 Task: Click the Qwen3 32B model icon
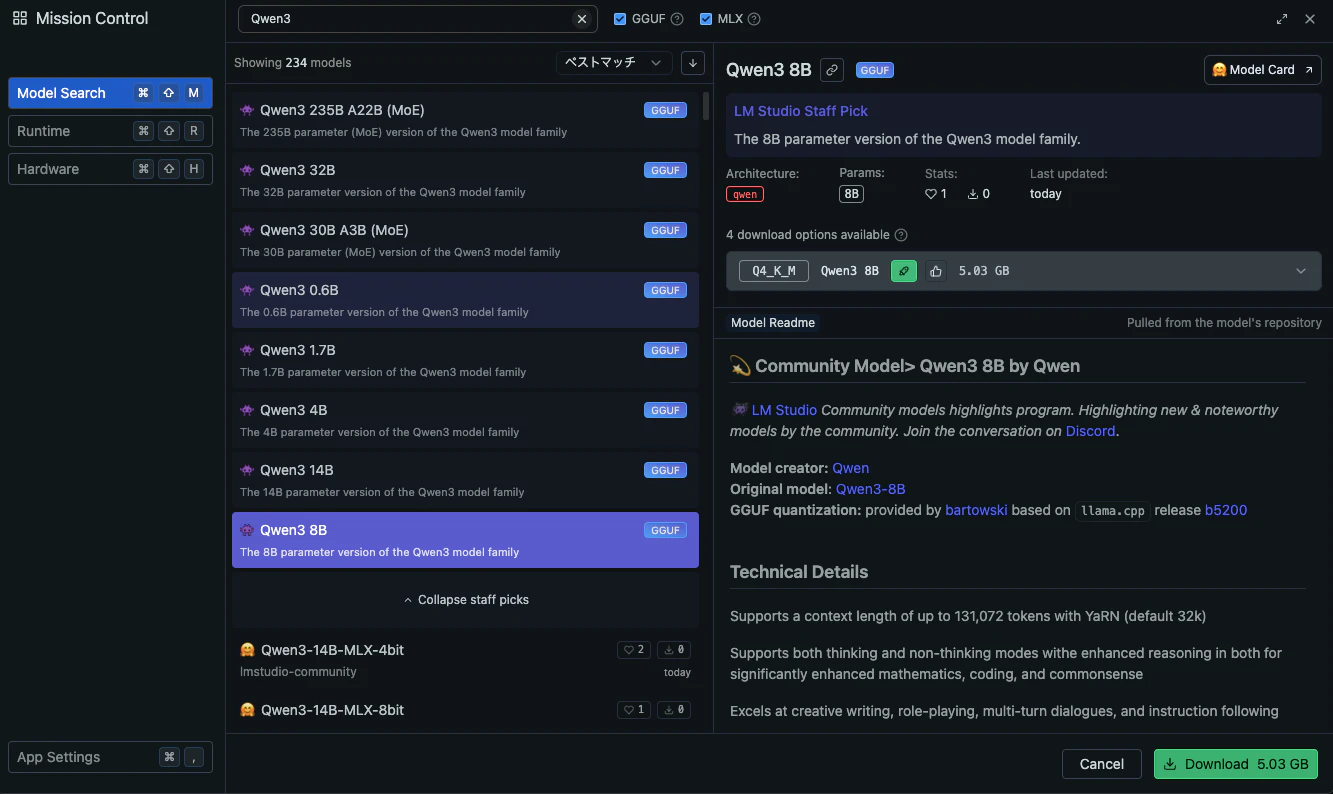pyautogui.click(x=247, y=170)
